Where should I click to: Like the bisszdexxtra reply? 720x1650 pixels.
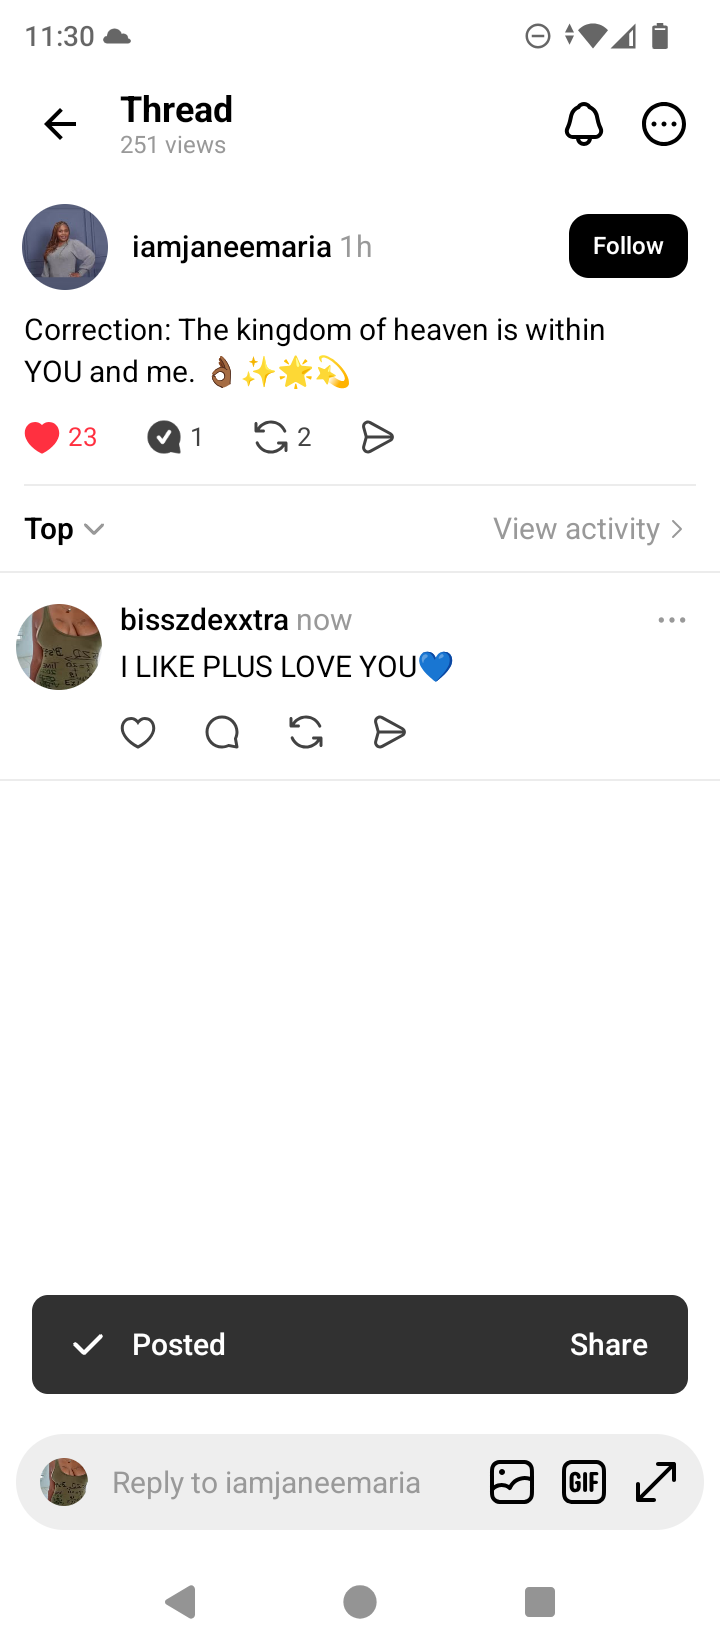(138, 733)
